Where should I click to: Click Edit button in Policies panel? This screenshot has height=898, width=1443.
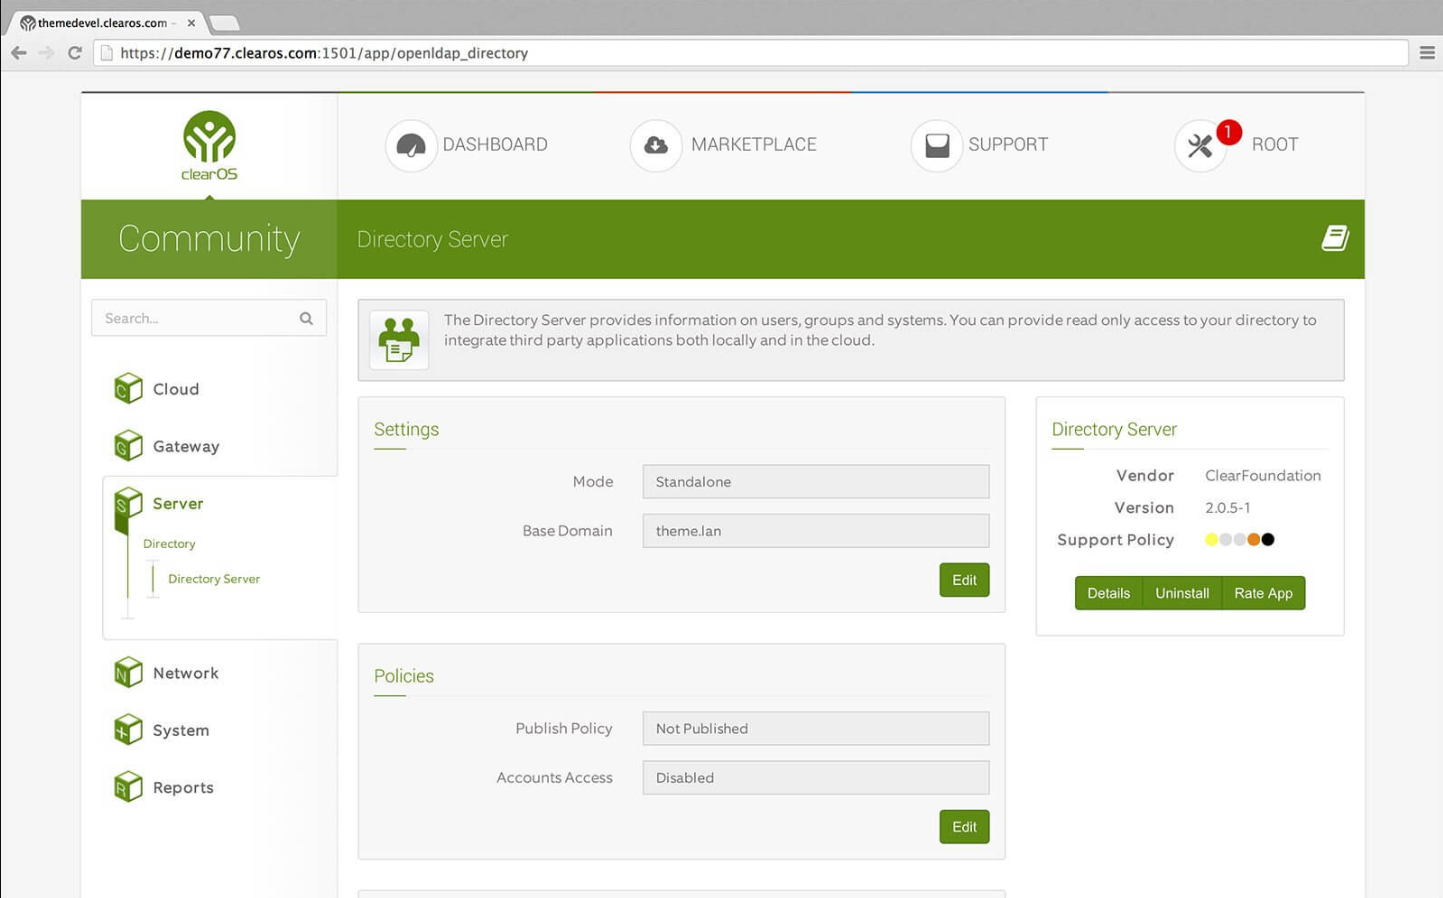pyautogui.click(x=963, y=827)
